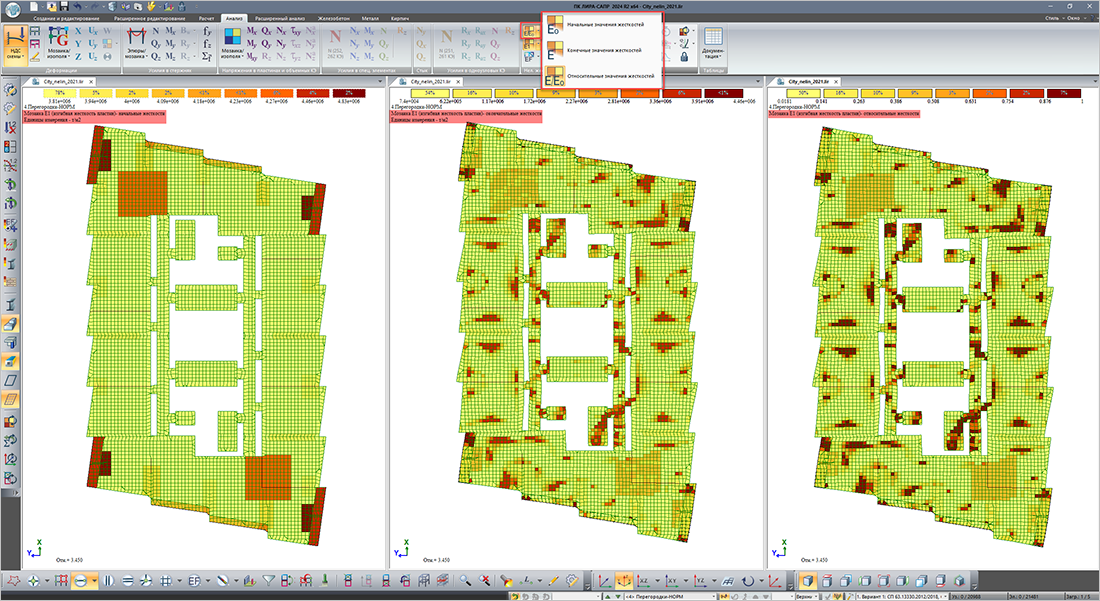1100x601 pixels.
Task: Switch to XY plane projection
Action: (672, 581)
